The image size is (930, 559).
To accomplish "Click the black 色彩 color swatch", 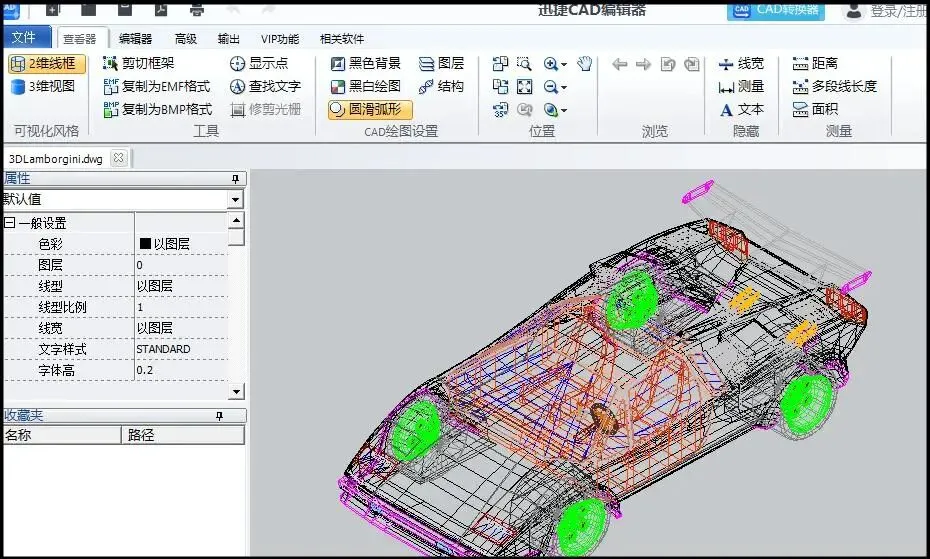I will click(145, 243).
